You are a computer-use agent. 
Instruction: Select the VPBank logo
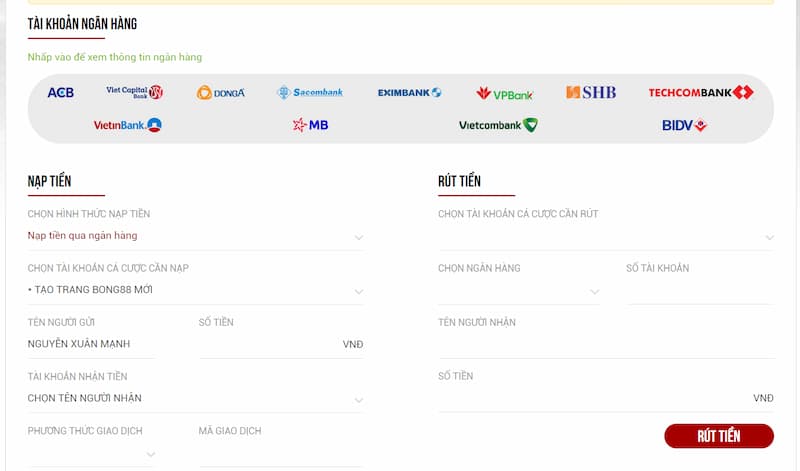coord(505,94)
